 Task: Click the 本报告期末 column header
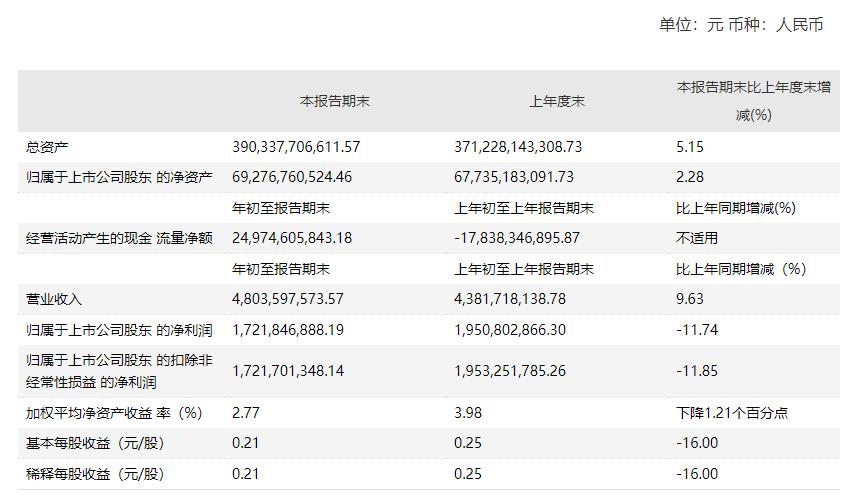click(x=335, y=101)
